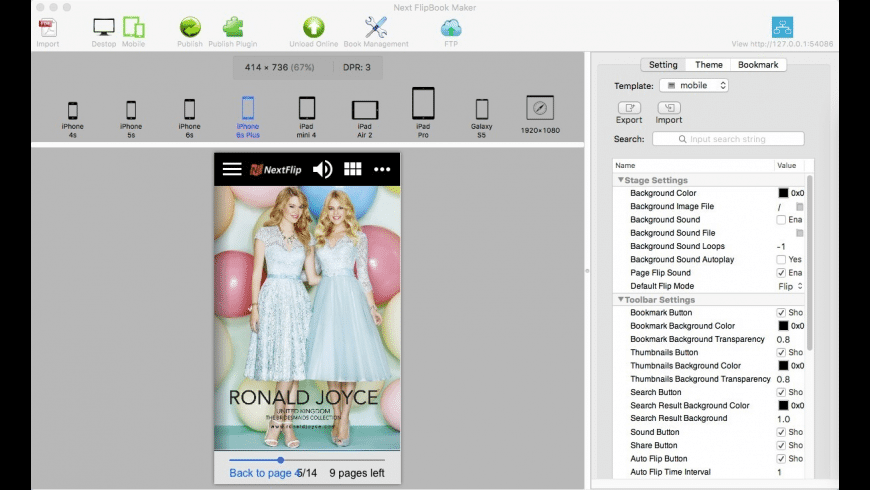Click the Search Result Background value 1.0
This screenshot has width=870, height=490.
coord(783,419)
